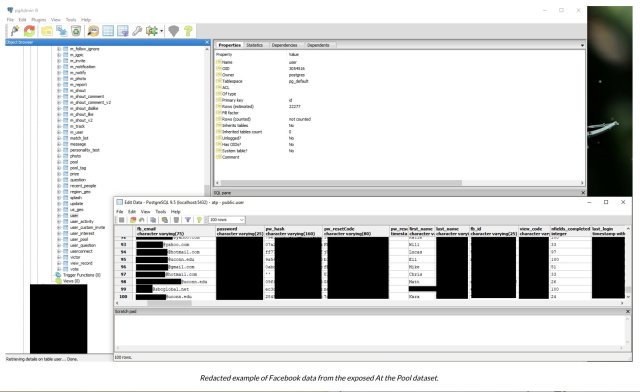Refresh the selected object in pgAdmin toolbar

click(29, 31)
